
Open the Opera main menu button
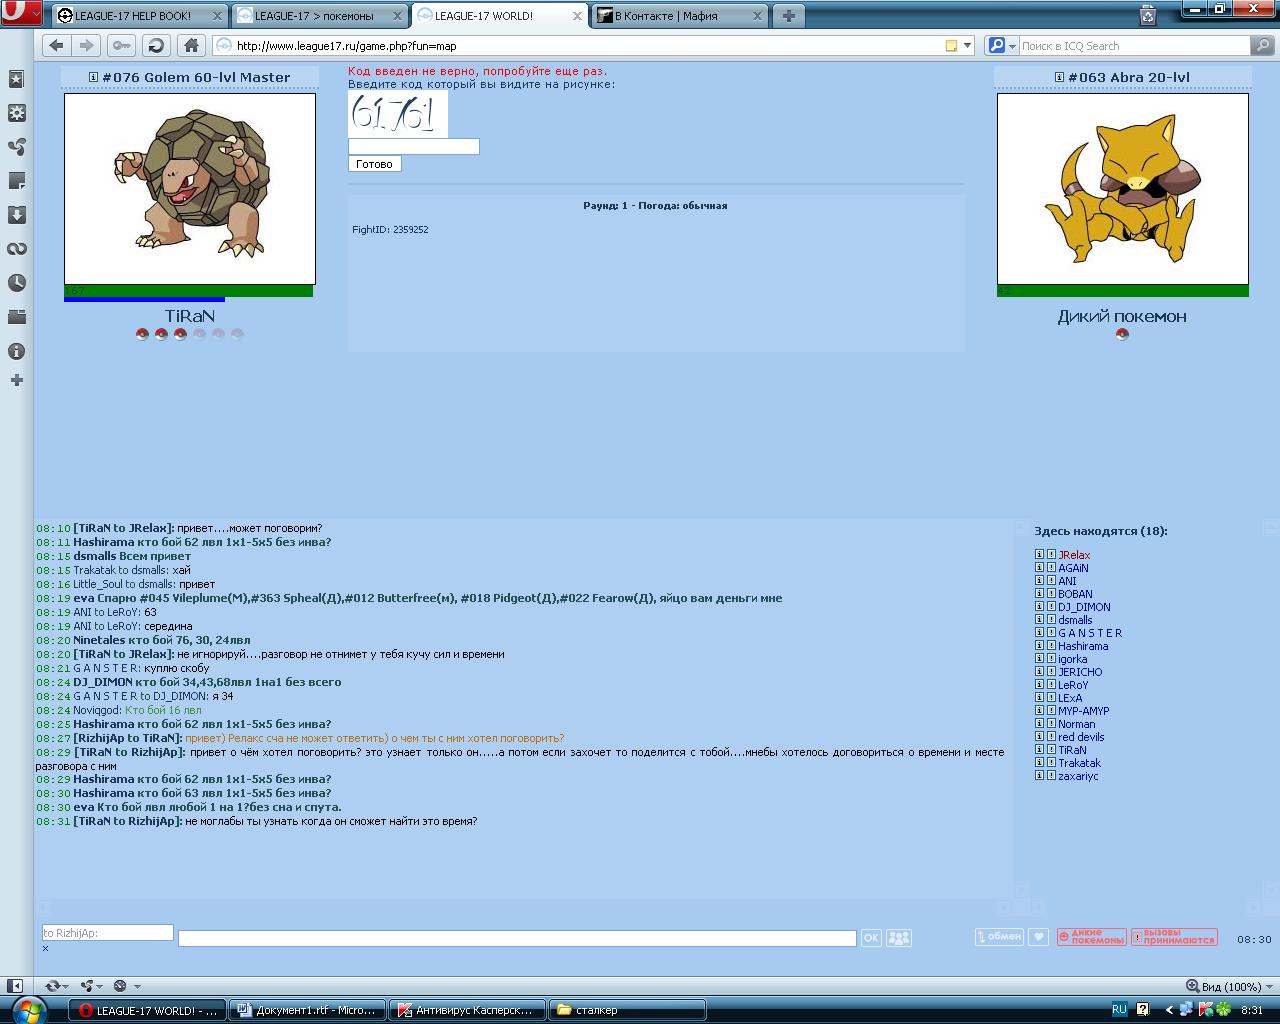21,14
